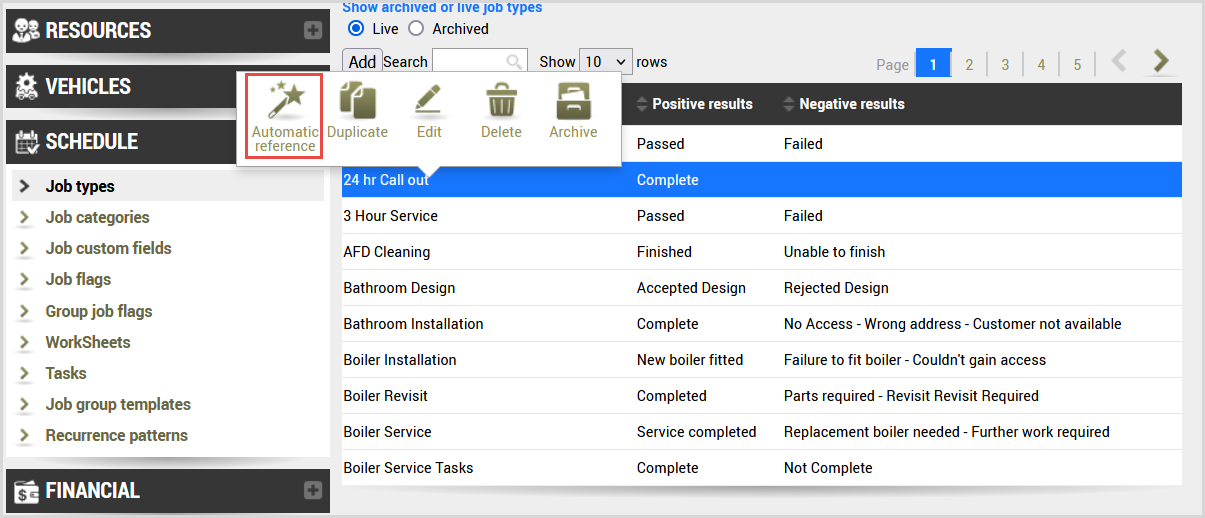Select the 24 hr Call out row
This screenshot has height=518, width=1205.
(x=763, y=180)
